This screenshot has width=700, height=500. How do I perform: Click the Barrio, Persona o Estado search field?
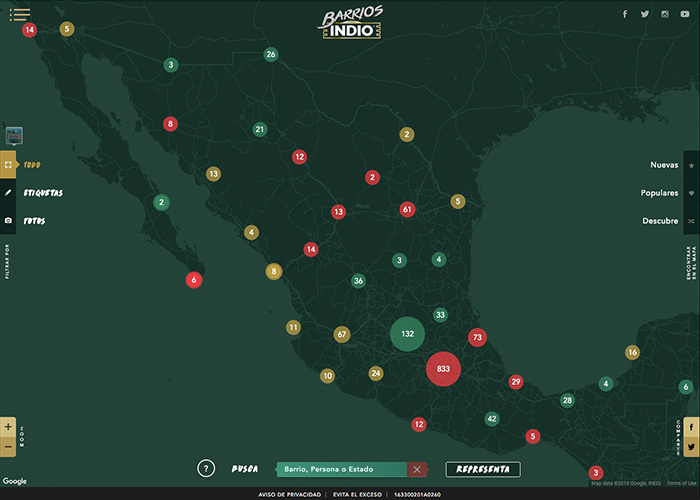coord(342,469)
